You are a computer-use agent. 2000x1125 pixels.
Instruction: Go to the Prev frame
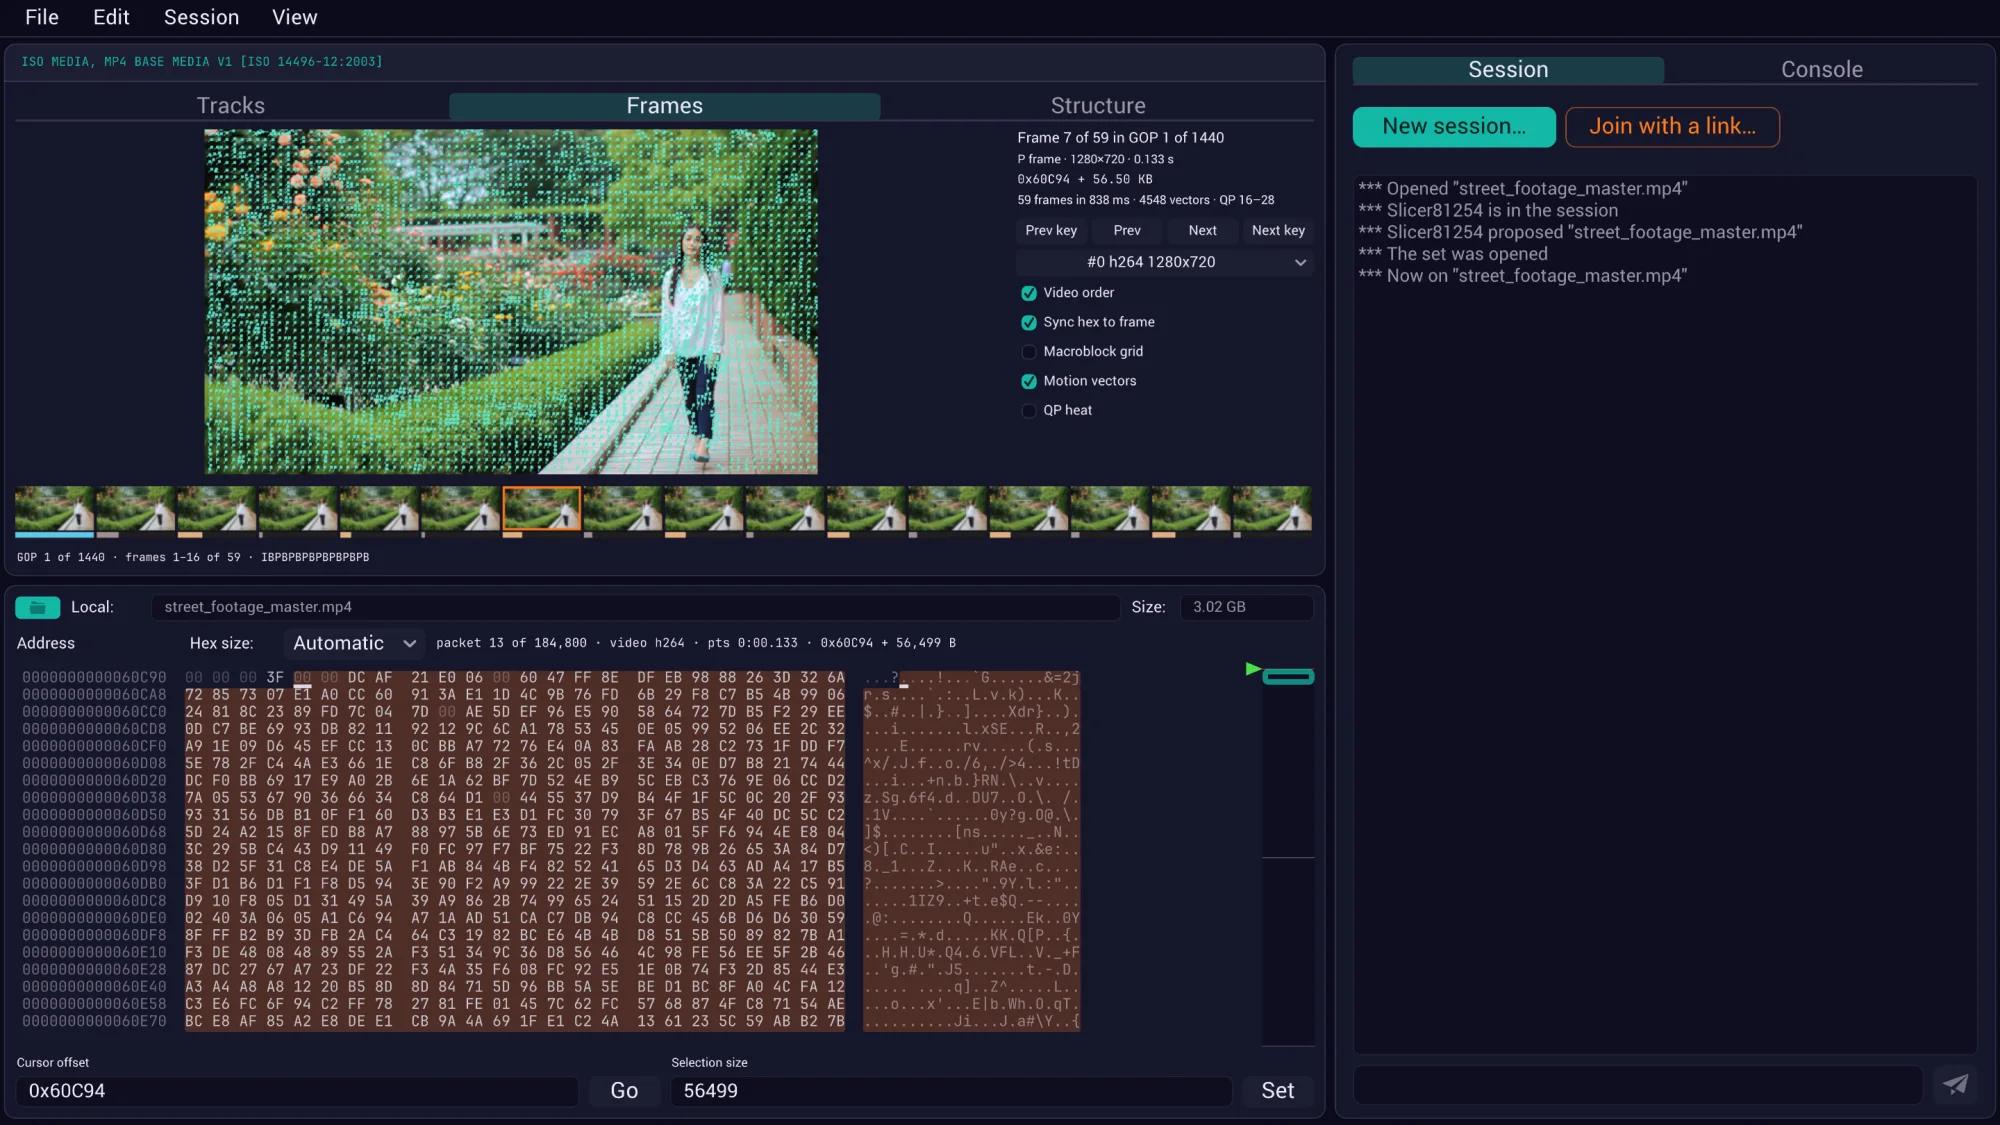(x=1126, y=231)
